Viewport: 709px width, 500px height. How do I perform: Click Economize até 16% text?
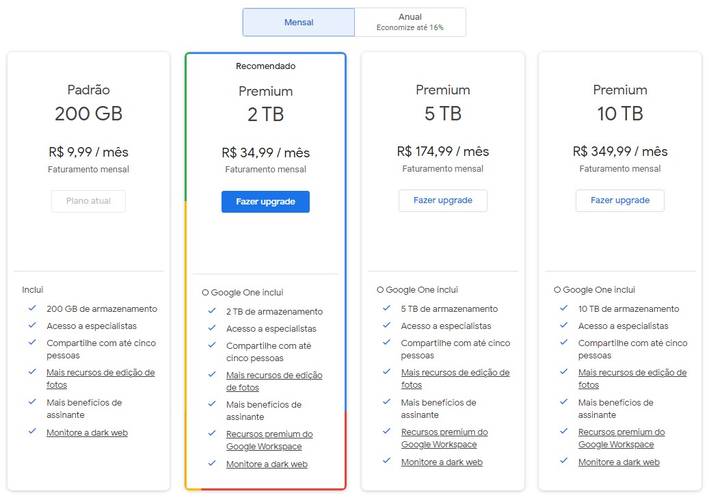point(410,28)
